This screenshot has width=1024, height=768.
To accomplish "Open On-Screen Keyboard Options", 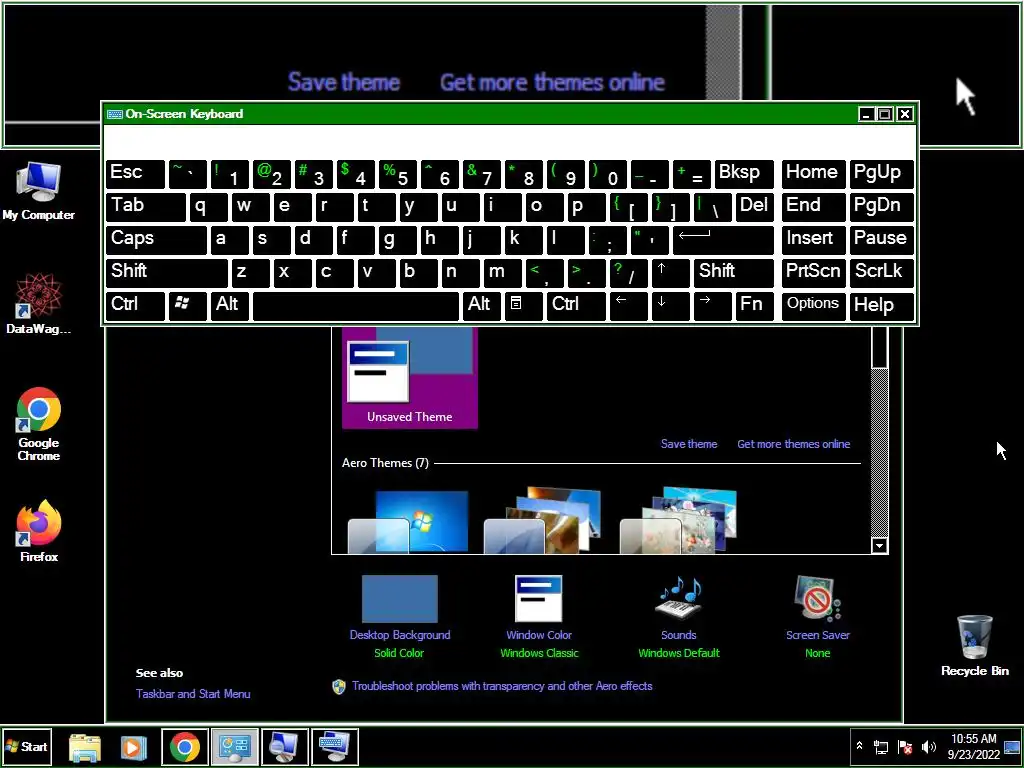I will pyautogui.click(x=813, y=304).
